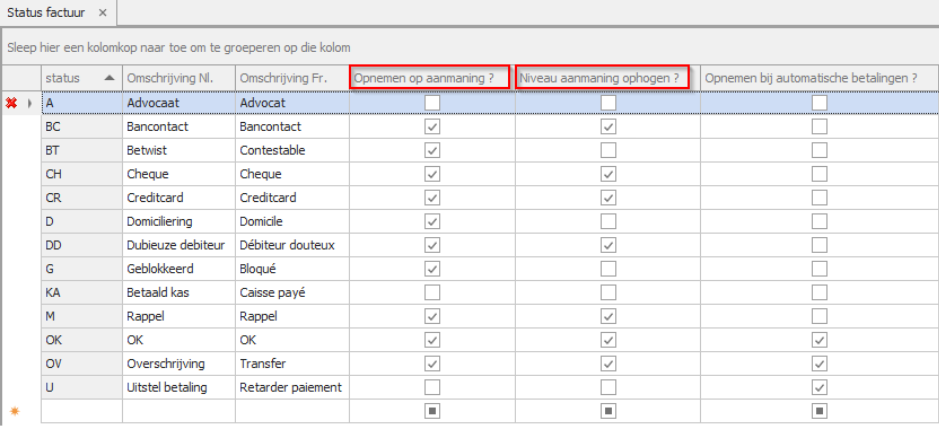
Task: Click the 'Contestable' French description cell
Action: [292, 150]
